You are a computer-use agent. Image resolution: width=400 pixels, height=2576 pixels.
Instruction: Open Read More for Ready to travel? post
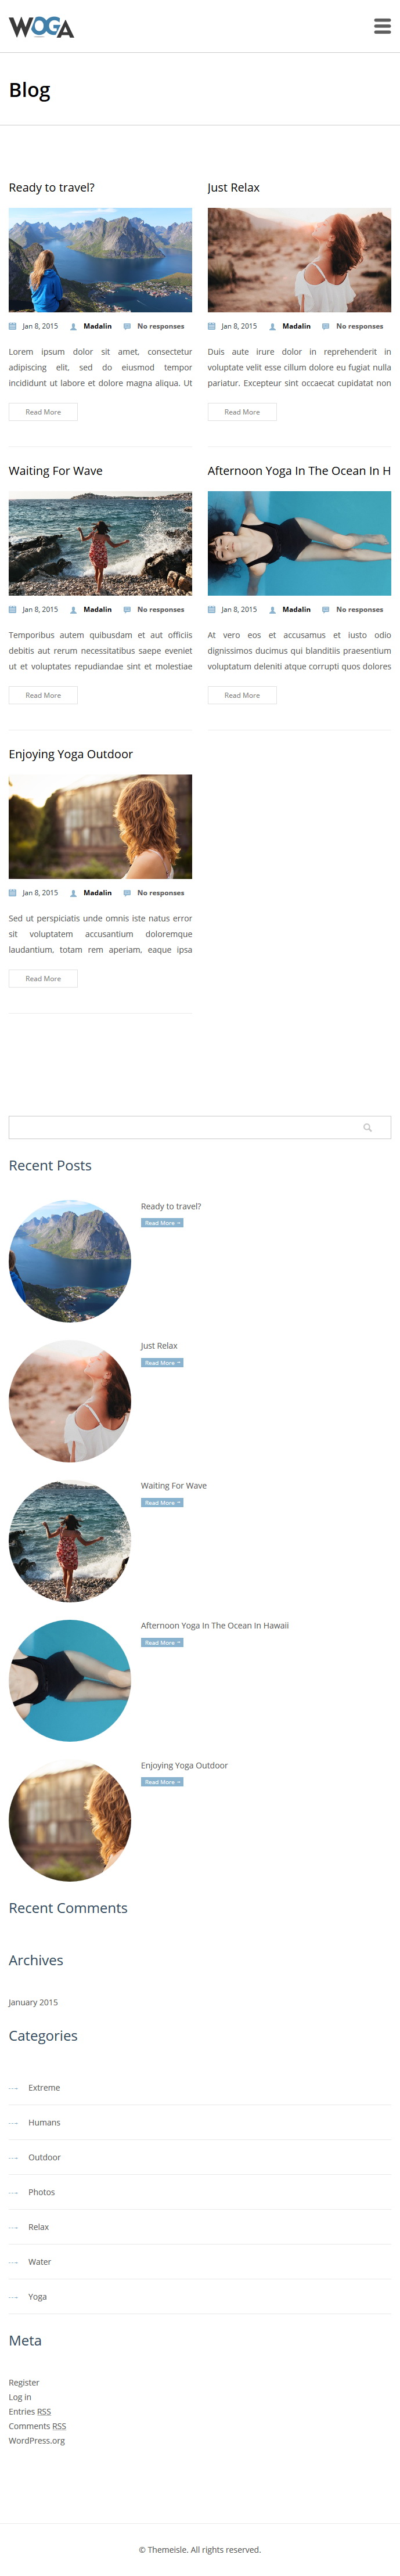pos(43,412)
